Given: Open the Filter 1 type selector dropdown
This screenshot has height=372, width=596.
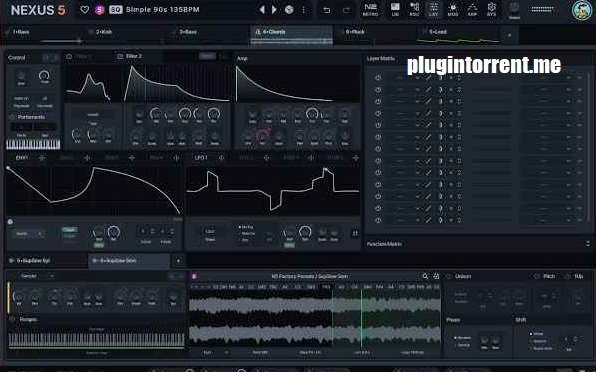Looking at the screenshot, I should point(93,114).
